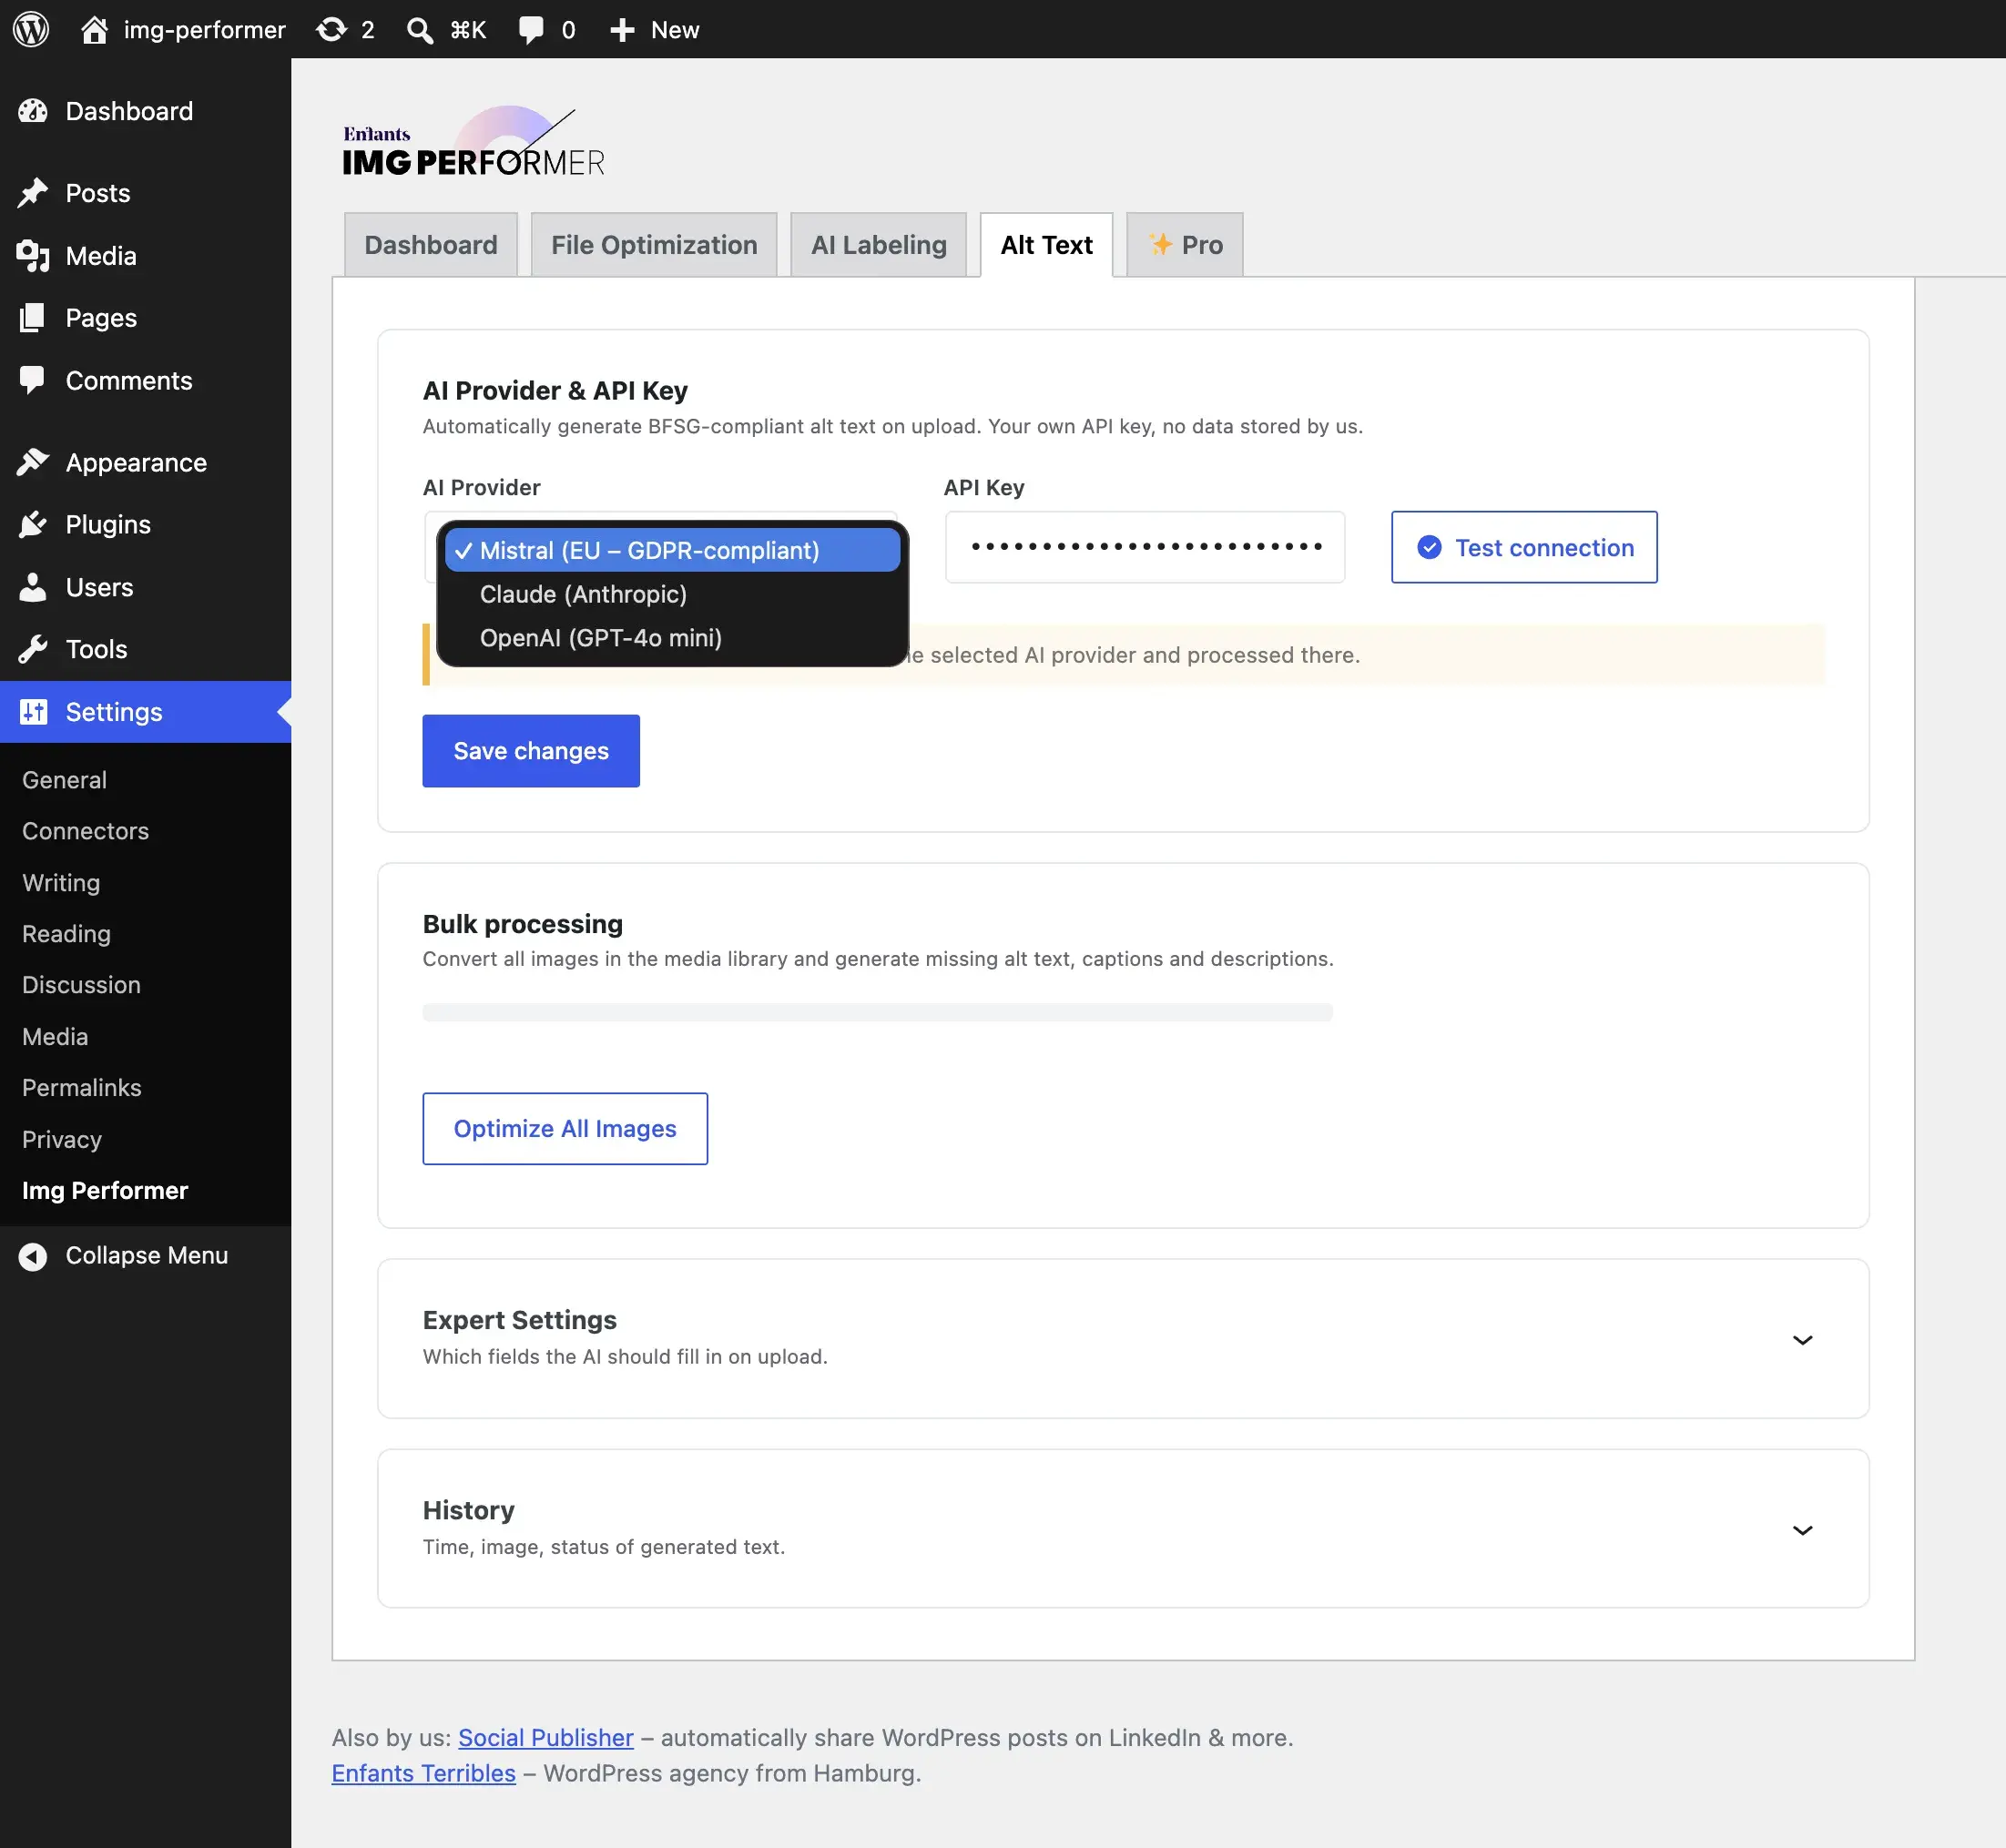The height and width of the screenshot is (1848, 2006).
Task: Open the search magnifier in the admin bar
Action: click(x=420, y=30)
